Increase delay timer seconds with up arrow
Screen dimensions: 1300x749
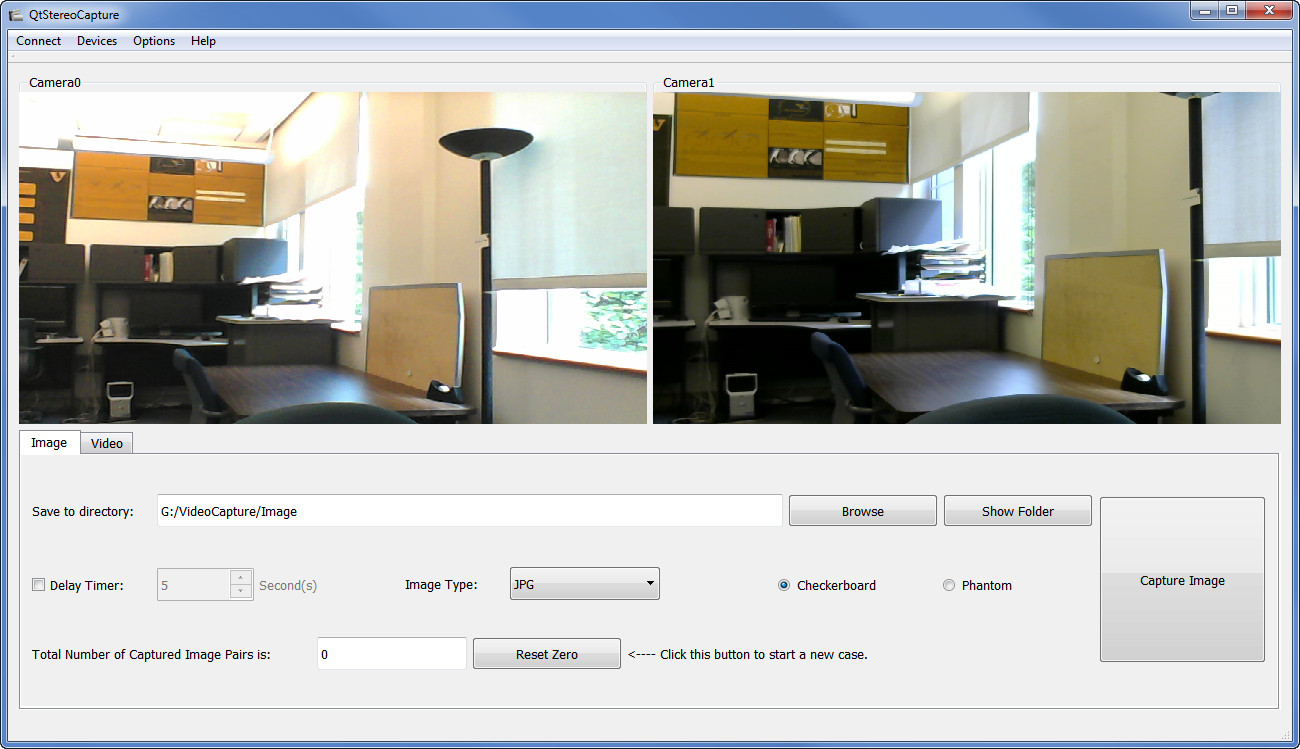point(241,577)
